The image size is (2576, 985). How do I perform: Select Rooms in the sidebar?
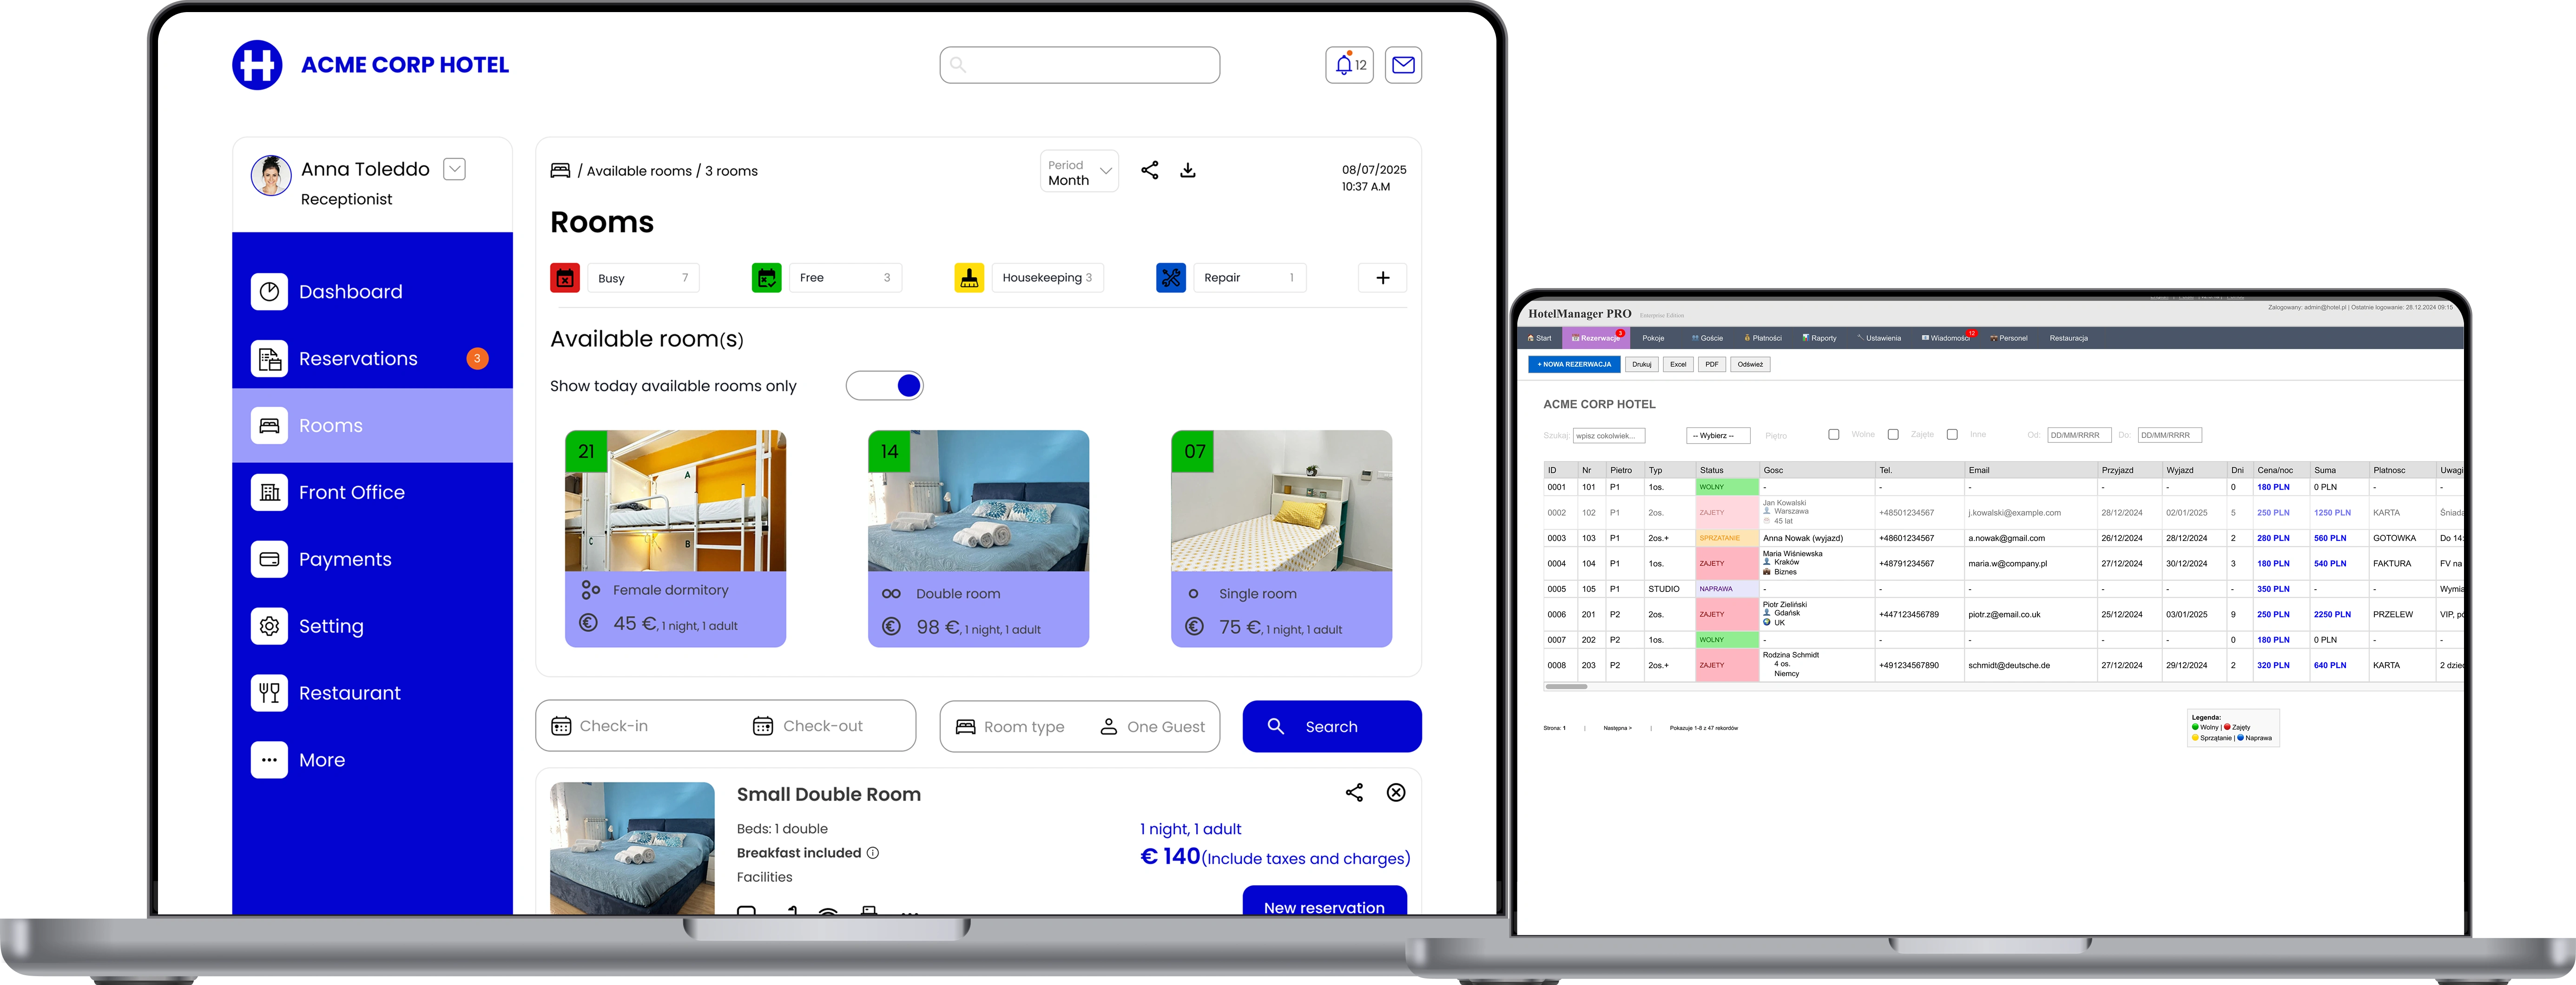[x=372, y=425]
